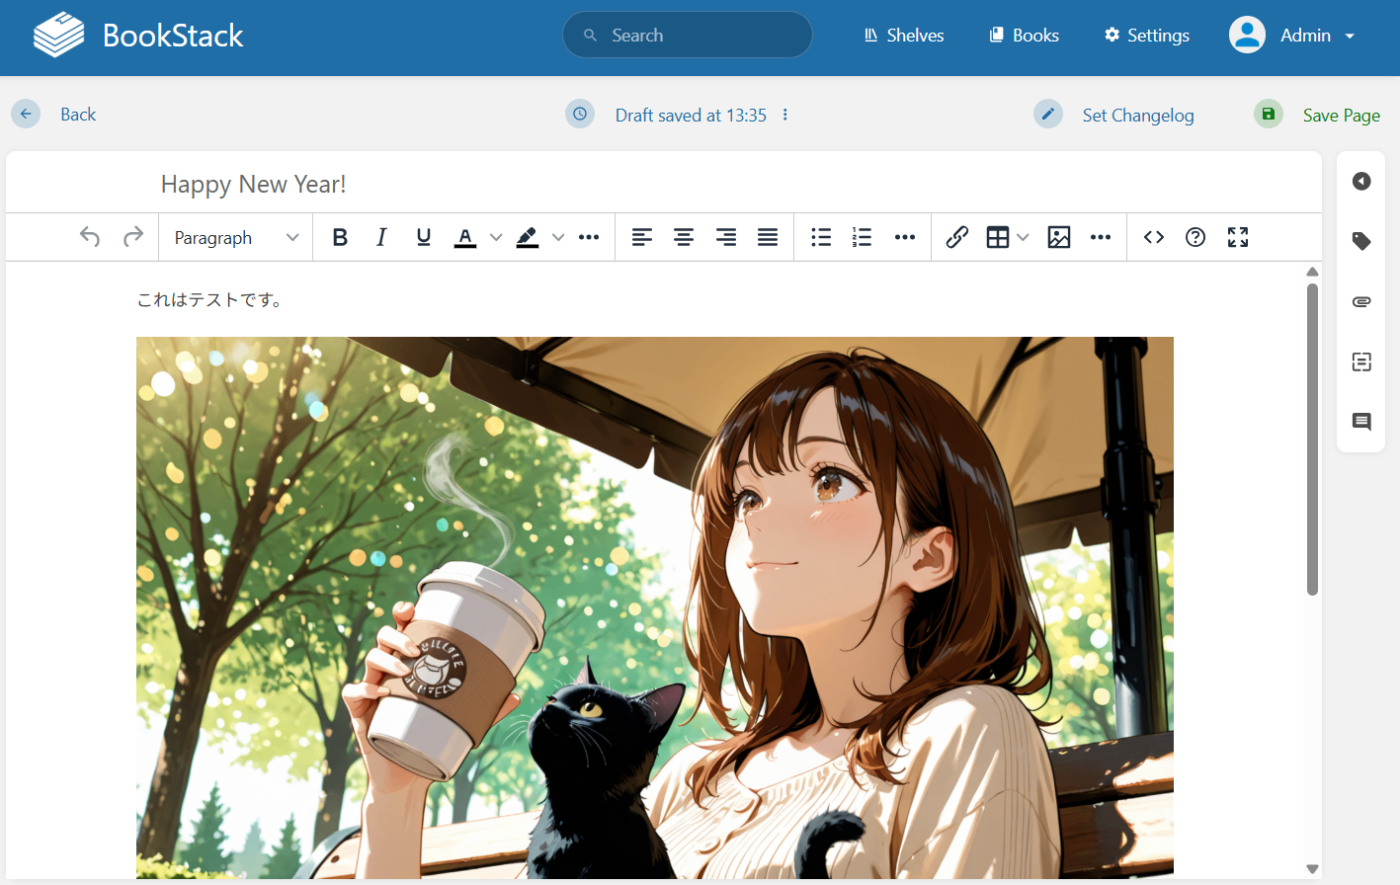Toggle bold formatting

coord(340,237)
